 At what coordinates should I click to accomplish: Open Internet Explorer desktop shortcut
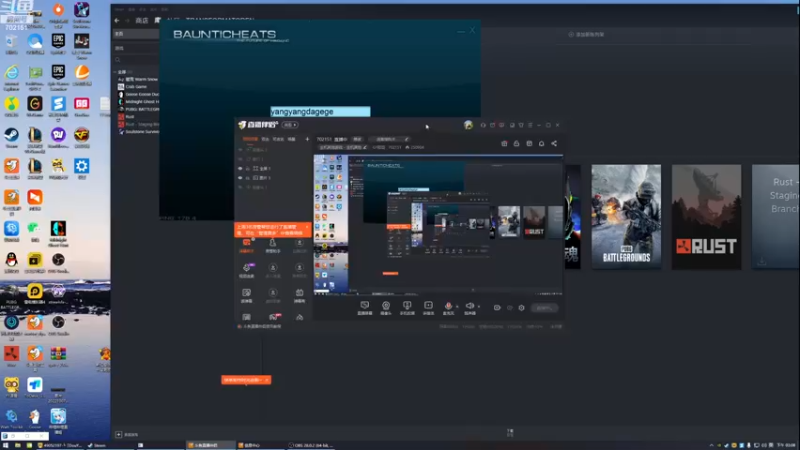click(x=11, y=76)
